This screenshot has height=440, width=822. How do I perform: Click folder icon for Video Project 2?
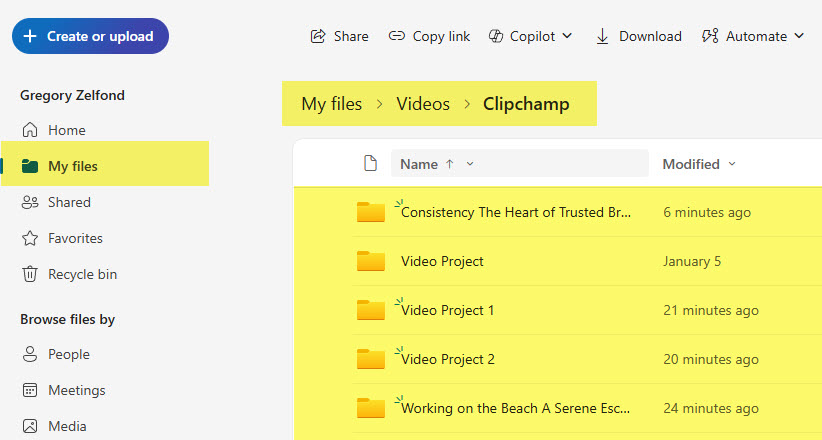(x=371, y=359)
